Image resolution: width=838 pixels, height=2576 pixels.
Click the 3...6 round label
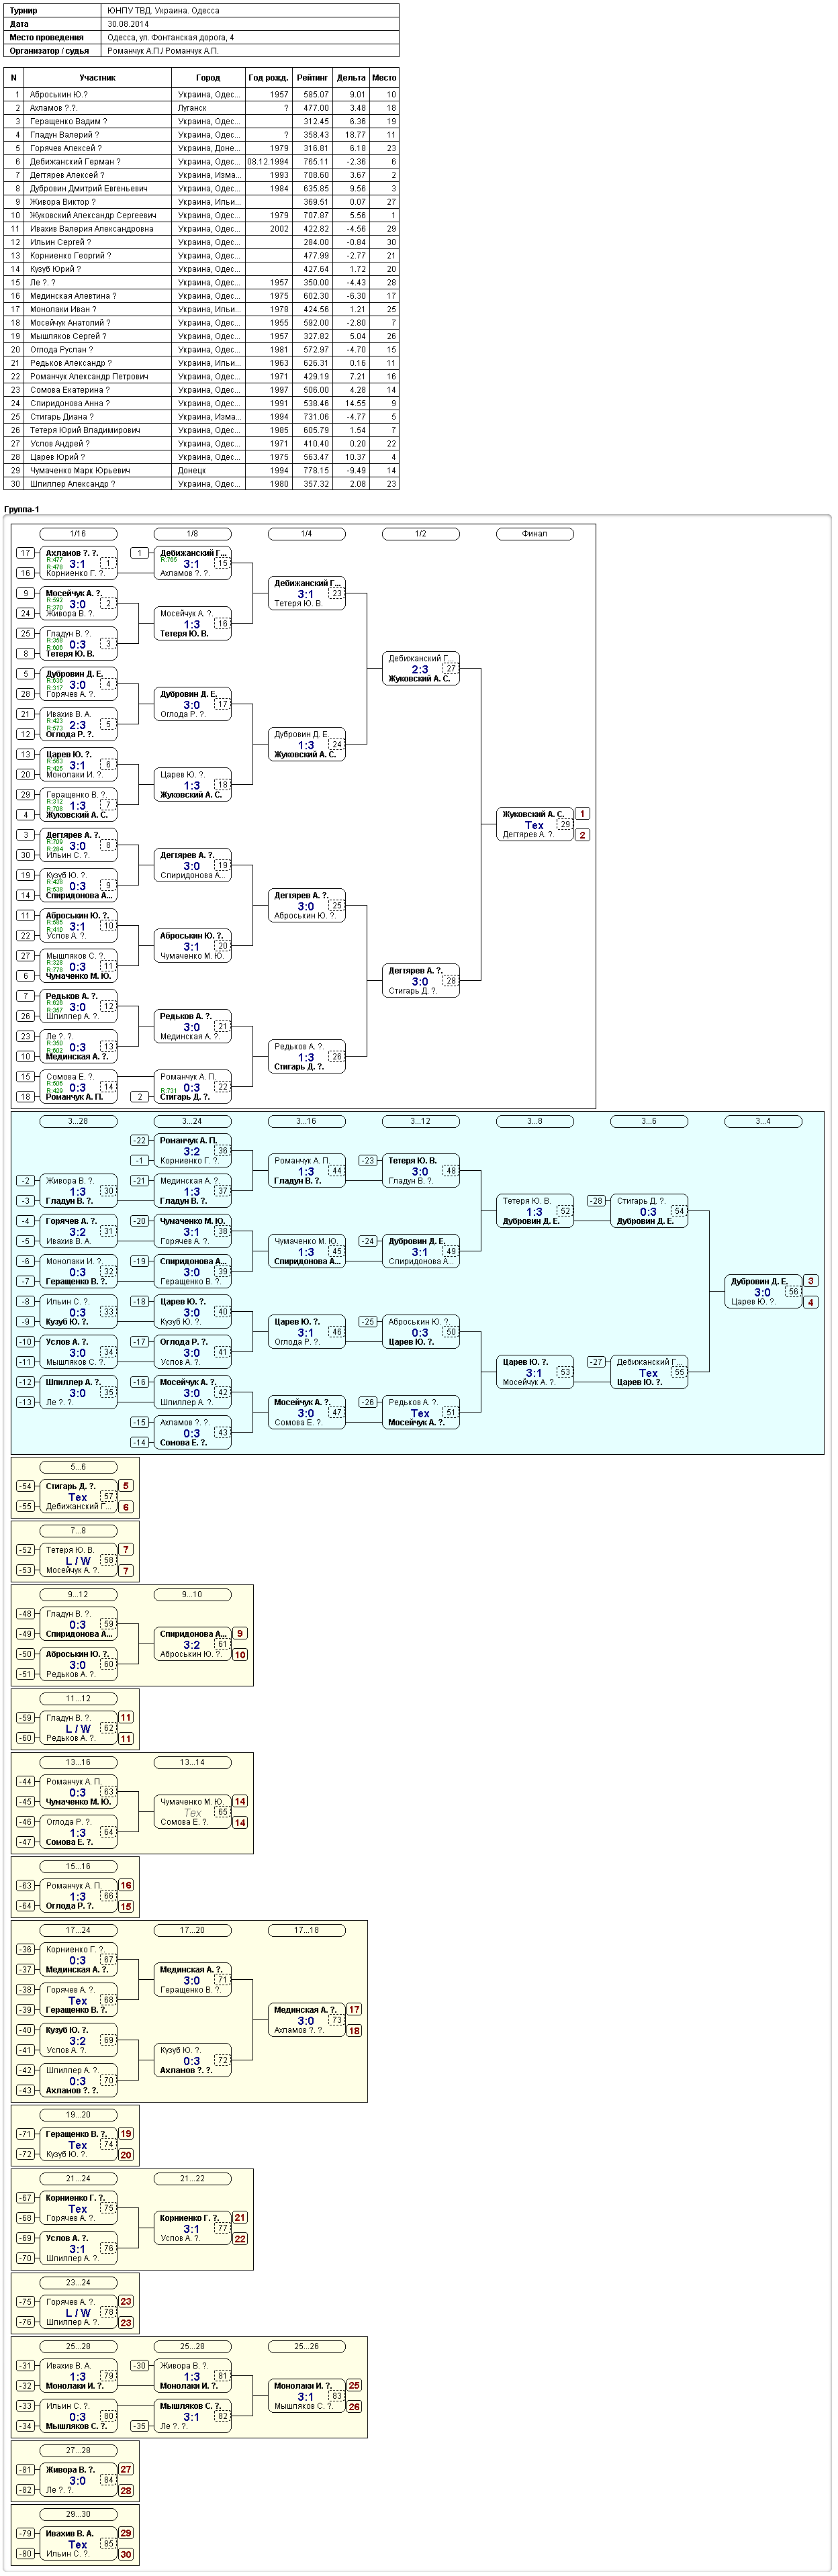tap(648, 1121)
